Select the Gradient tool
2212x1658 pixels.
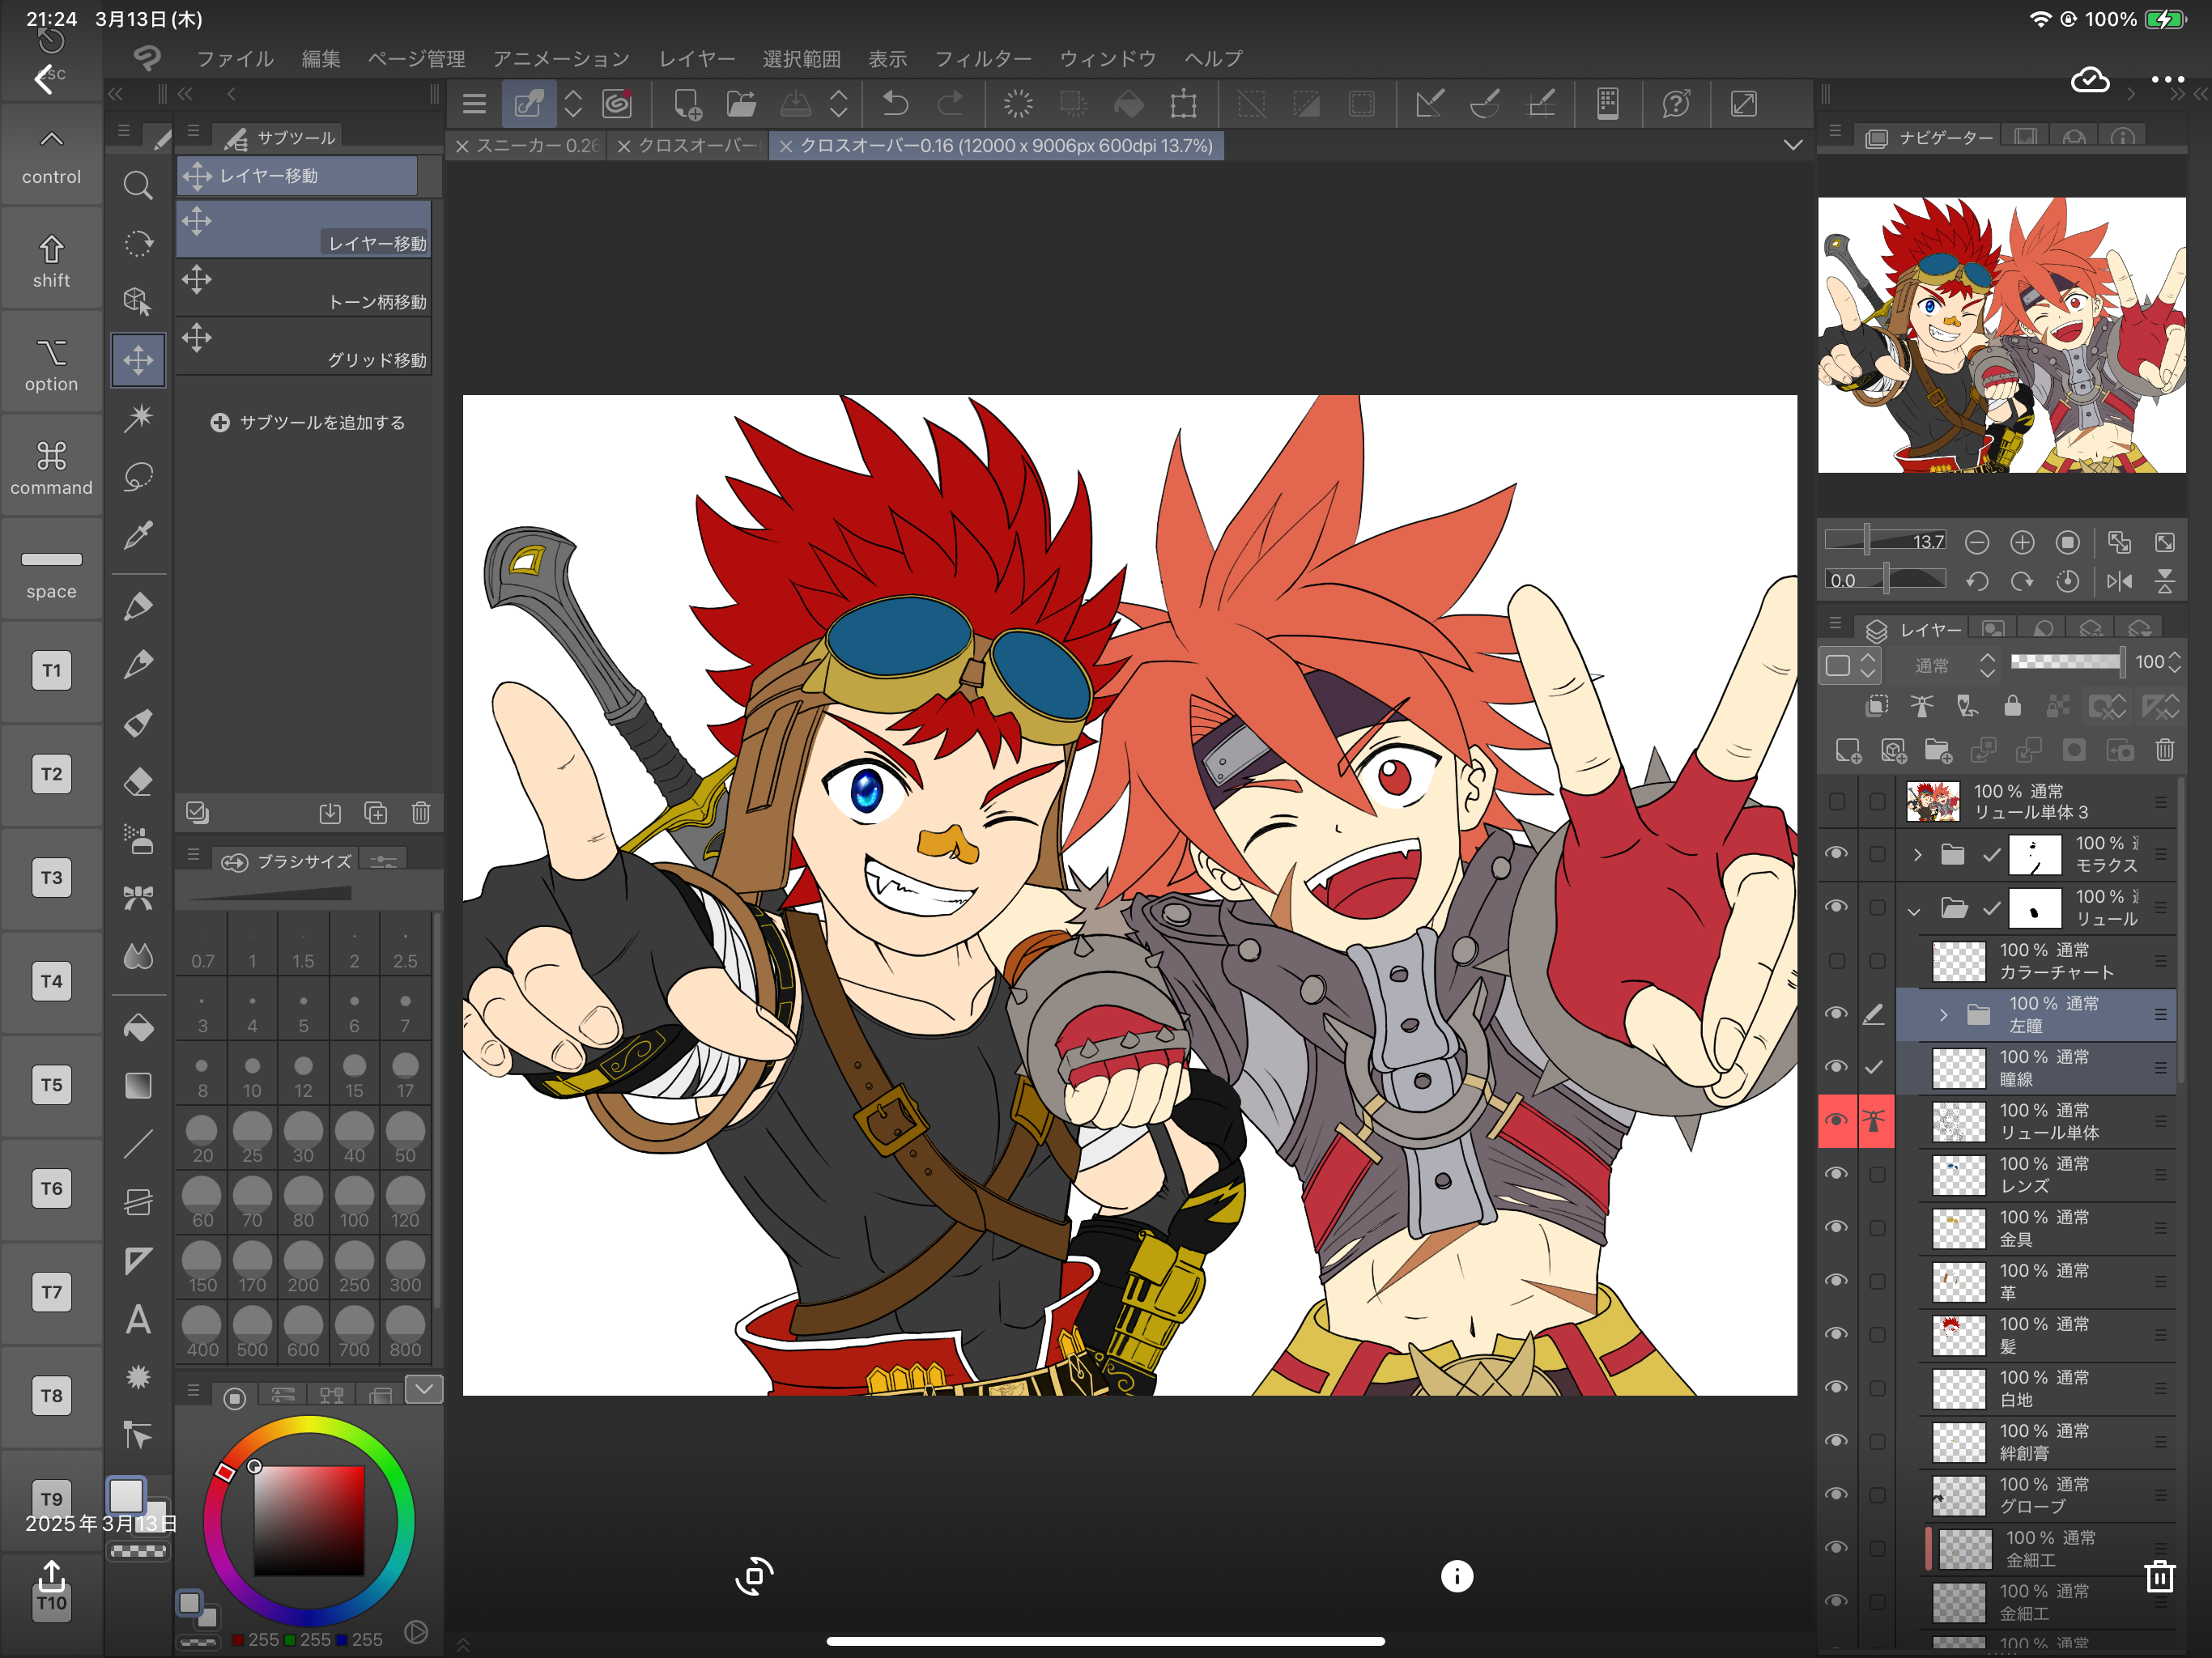point(138,1085)
